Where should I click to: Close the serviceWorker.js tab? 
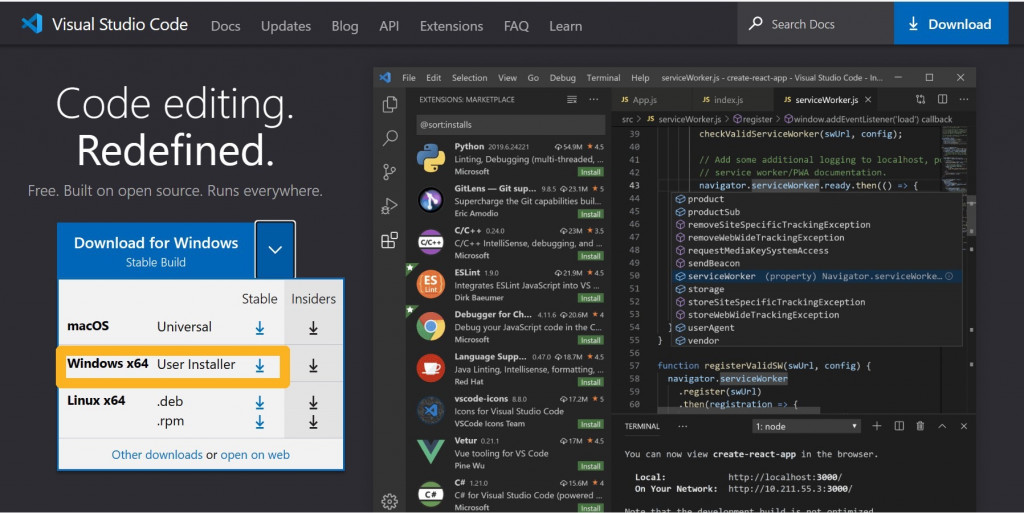point(868,99)
